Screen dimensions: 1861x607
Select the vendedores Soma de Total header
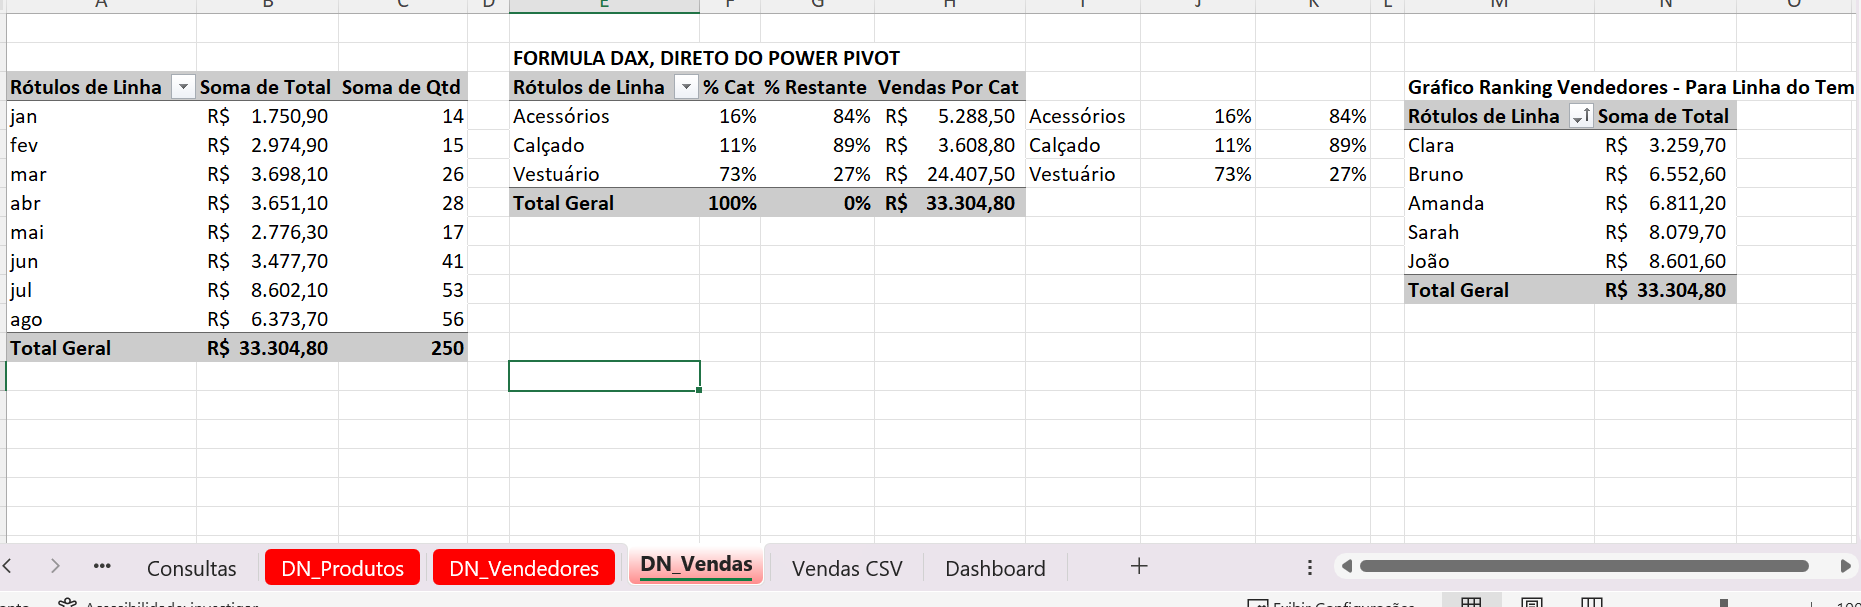point(1665,116)
